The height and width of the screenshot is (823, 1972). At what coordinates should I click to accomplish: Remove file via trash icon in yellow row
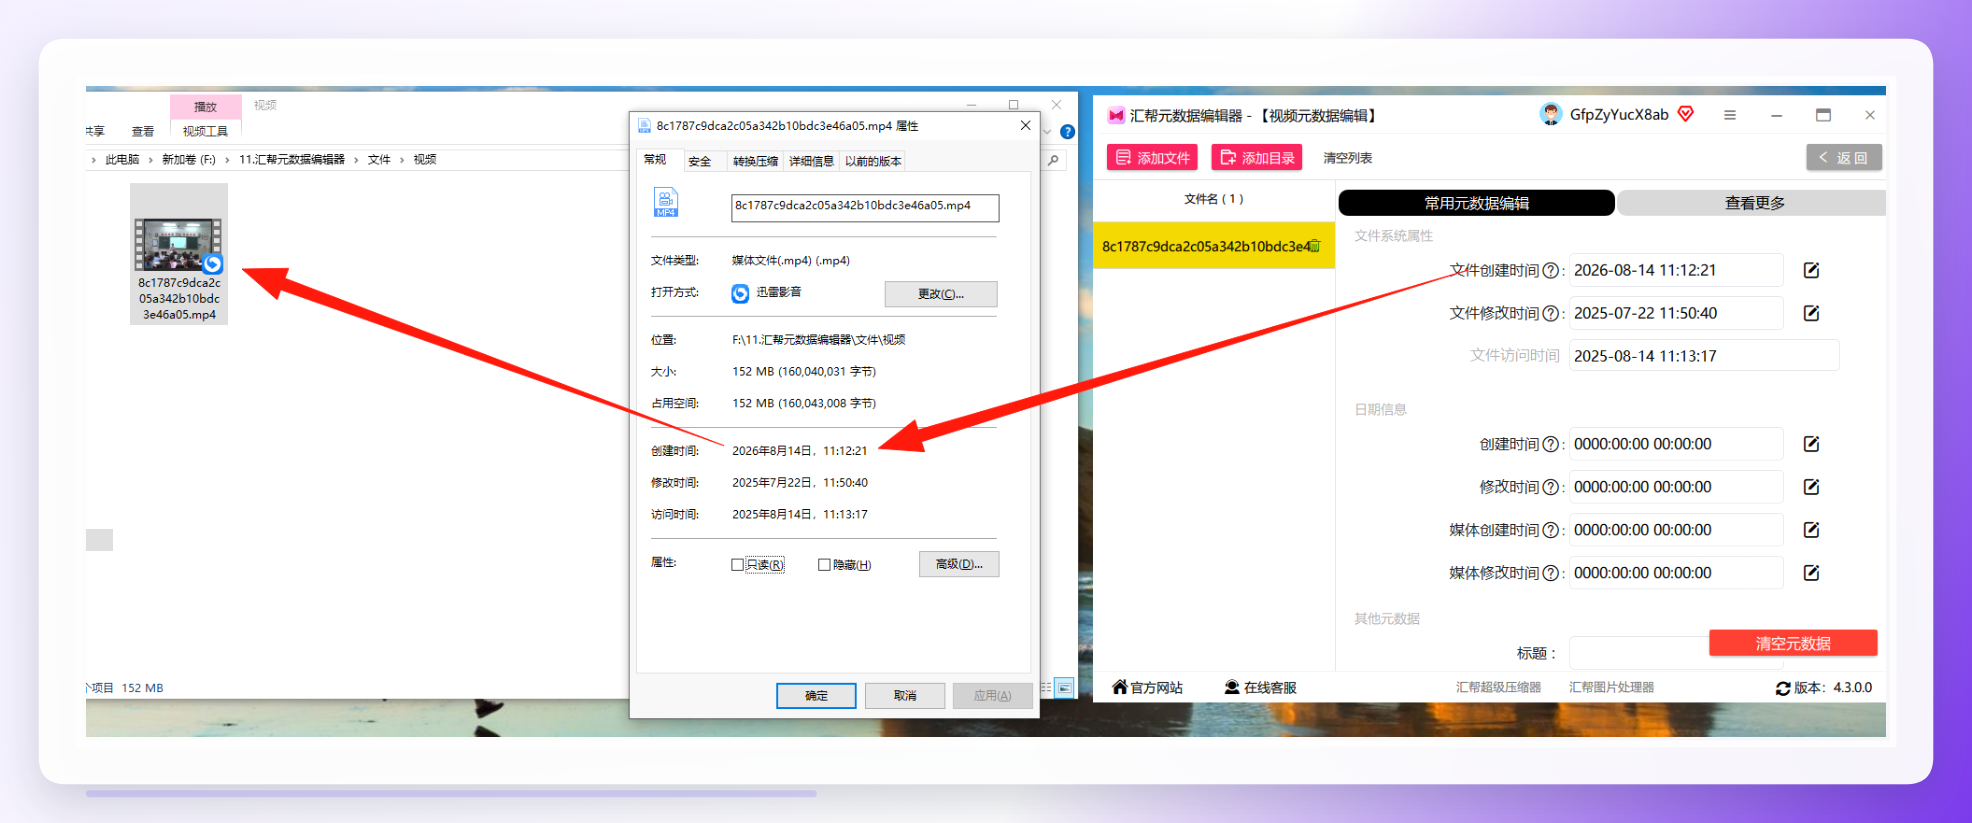(x=1315, y=246)
